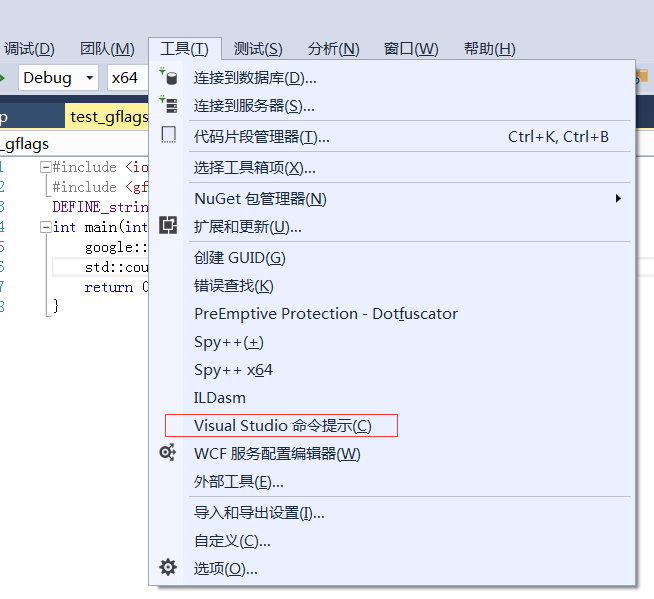Launch ILDasm tool
This screenshot has height=599, width=654.
pyautogui.click(x=392, y=398)
